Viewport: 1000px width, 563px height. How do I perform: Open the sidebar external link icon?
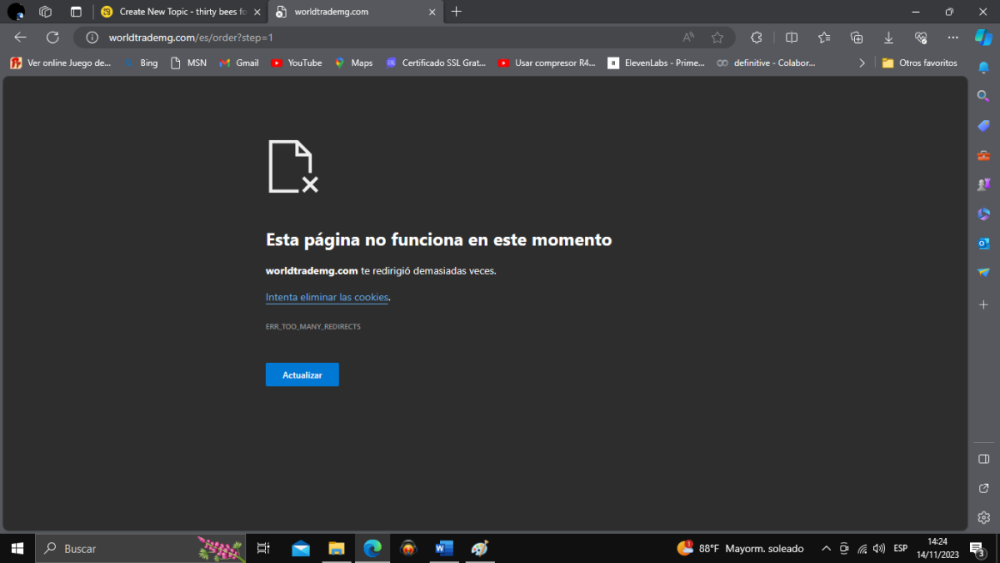click(x=983, y=488)
